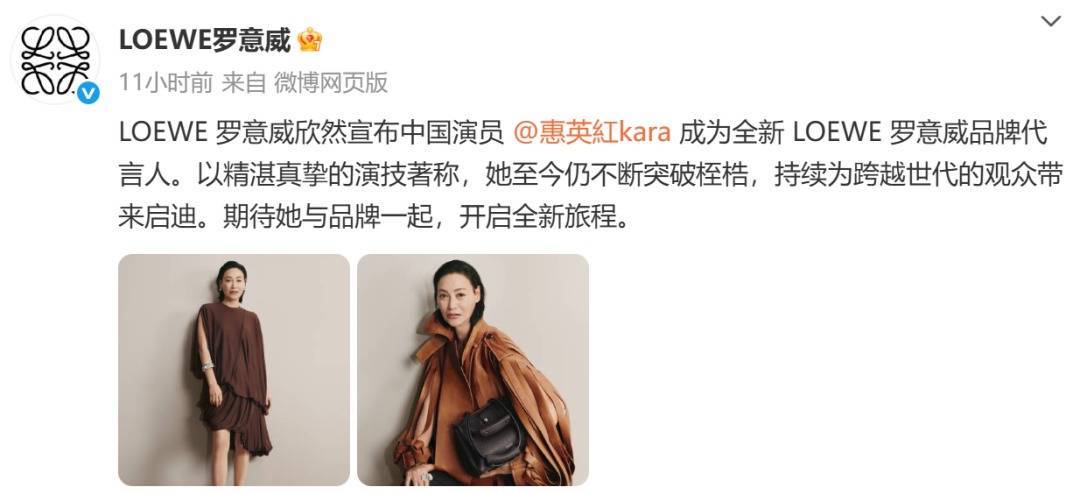Screen dimensions: 1080x494
Task: Open the @惠英紅kara mention link
Action: pyautogui.click(x=592, y=132)
